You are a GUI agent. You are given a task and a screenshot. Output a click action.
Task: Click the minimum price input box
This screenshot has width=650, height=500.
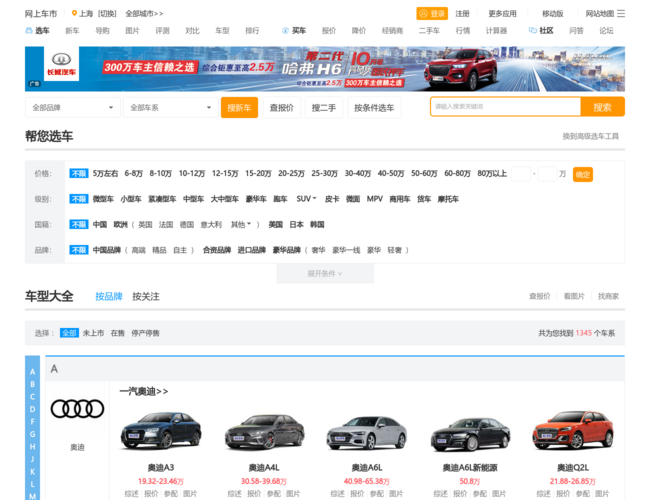pyautogui.click(x=521, y=174)
